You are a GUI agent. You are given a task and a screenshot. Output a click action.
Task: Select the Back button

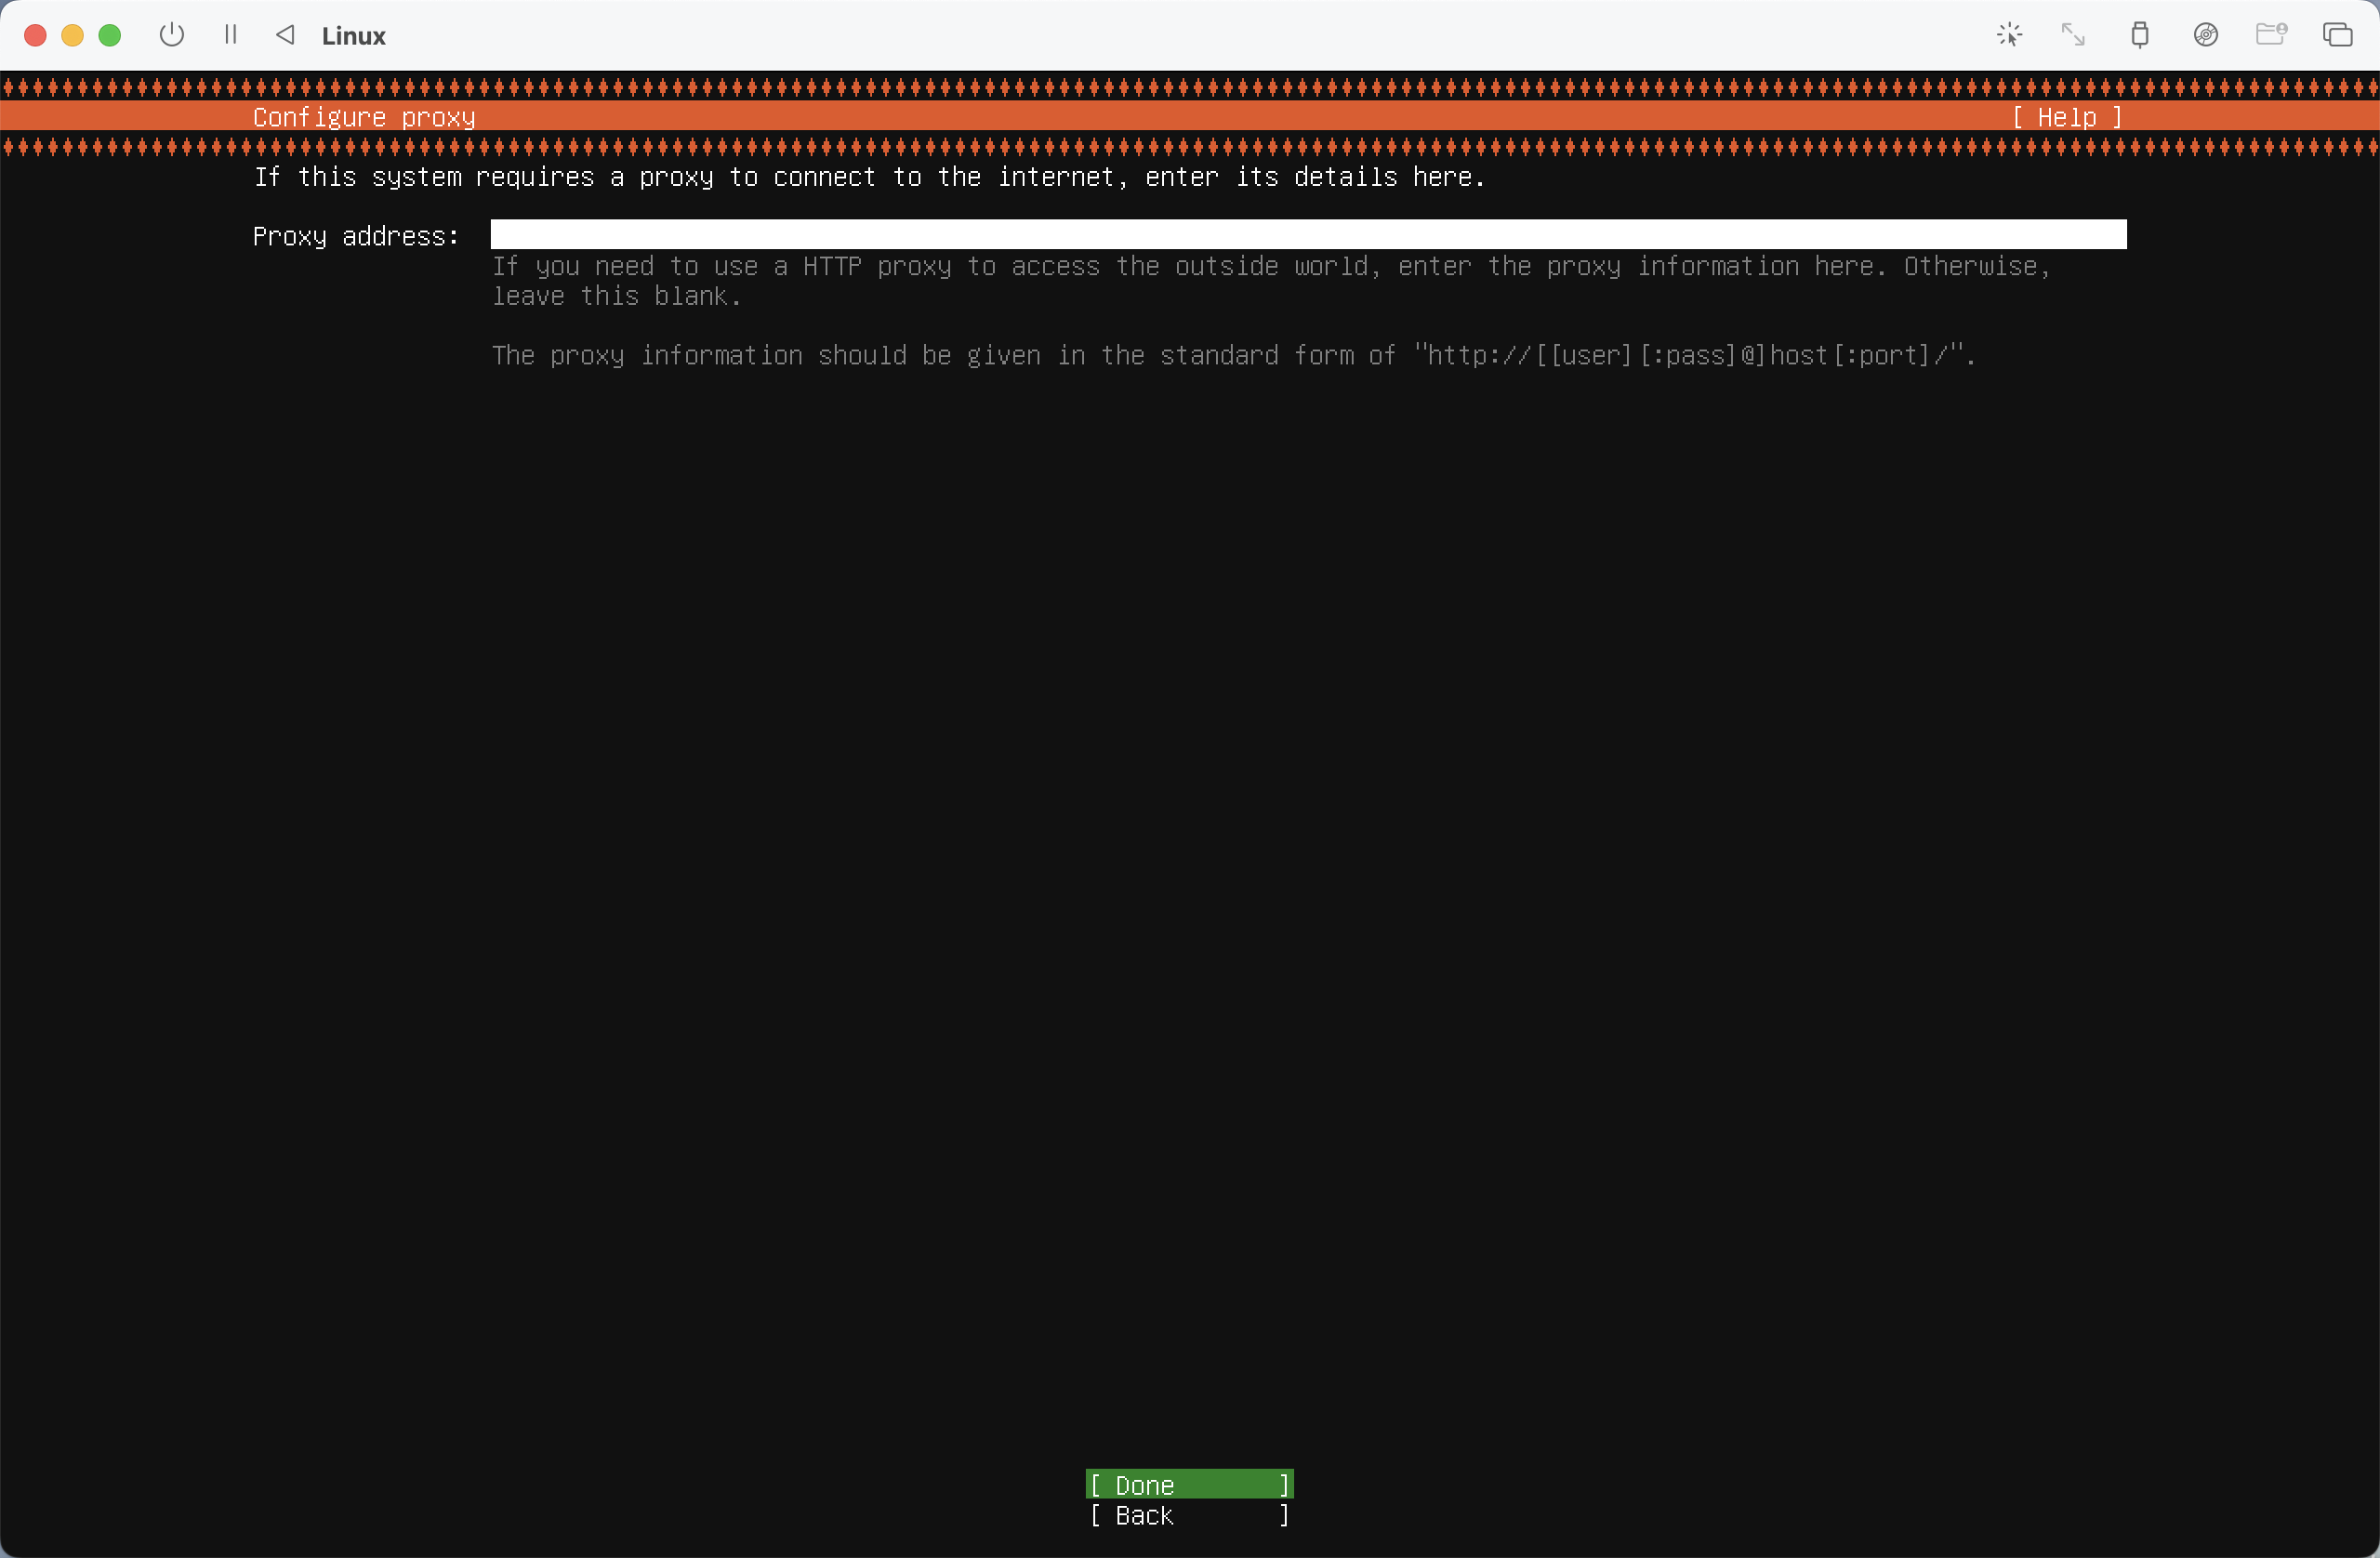pyautogui.click(x=1189, y=1515)
